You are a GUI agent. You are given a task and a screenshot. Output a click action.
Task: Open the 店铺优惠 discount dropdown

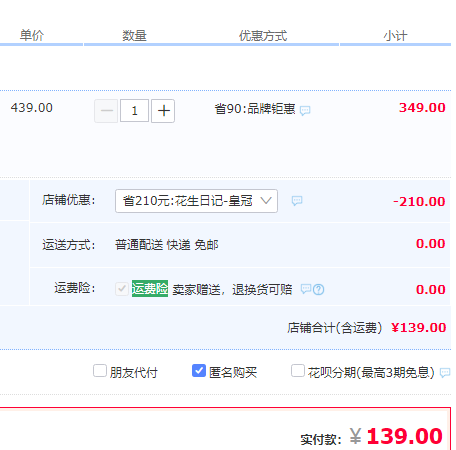point(196,201)
